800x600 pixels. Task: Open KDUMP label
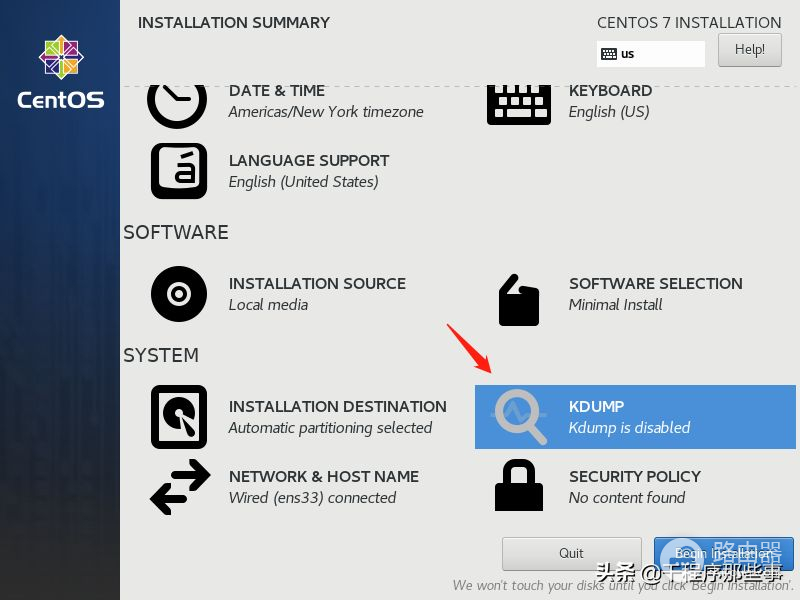click(596, 407)
